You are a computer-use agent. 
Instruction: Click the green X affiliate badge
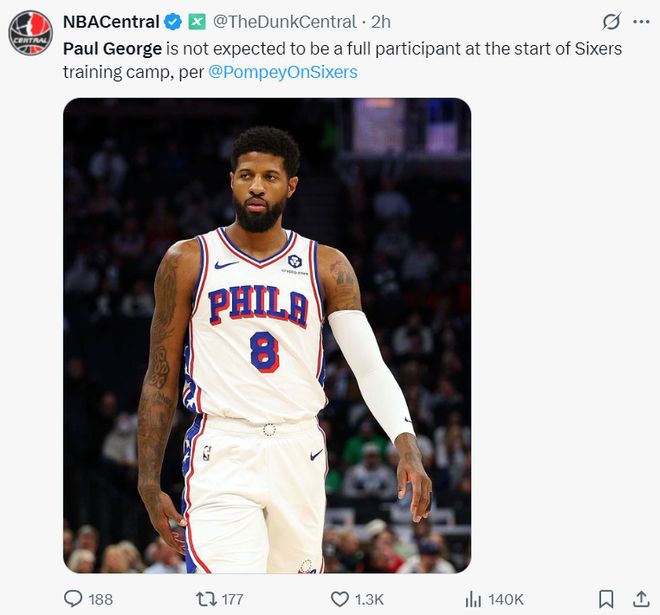[197, 22]
